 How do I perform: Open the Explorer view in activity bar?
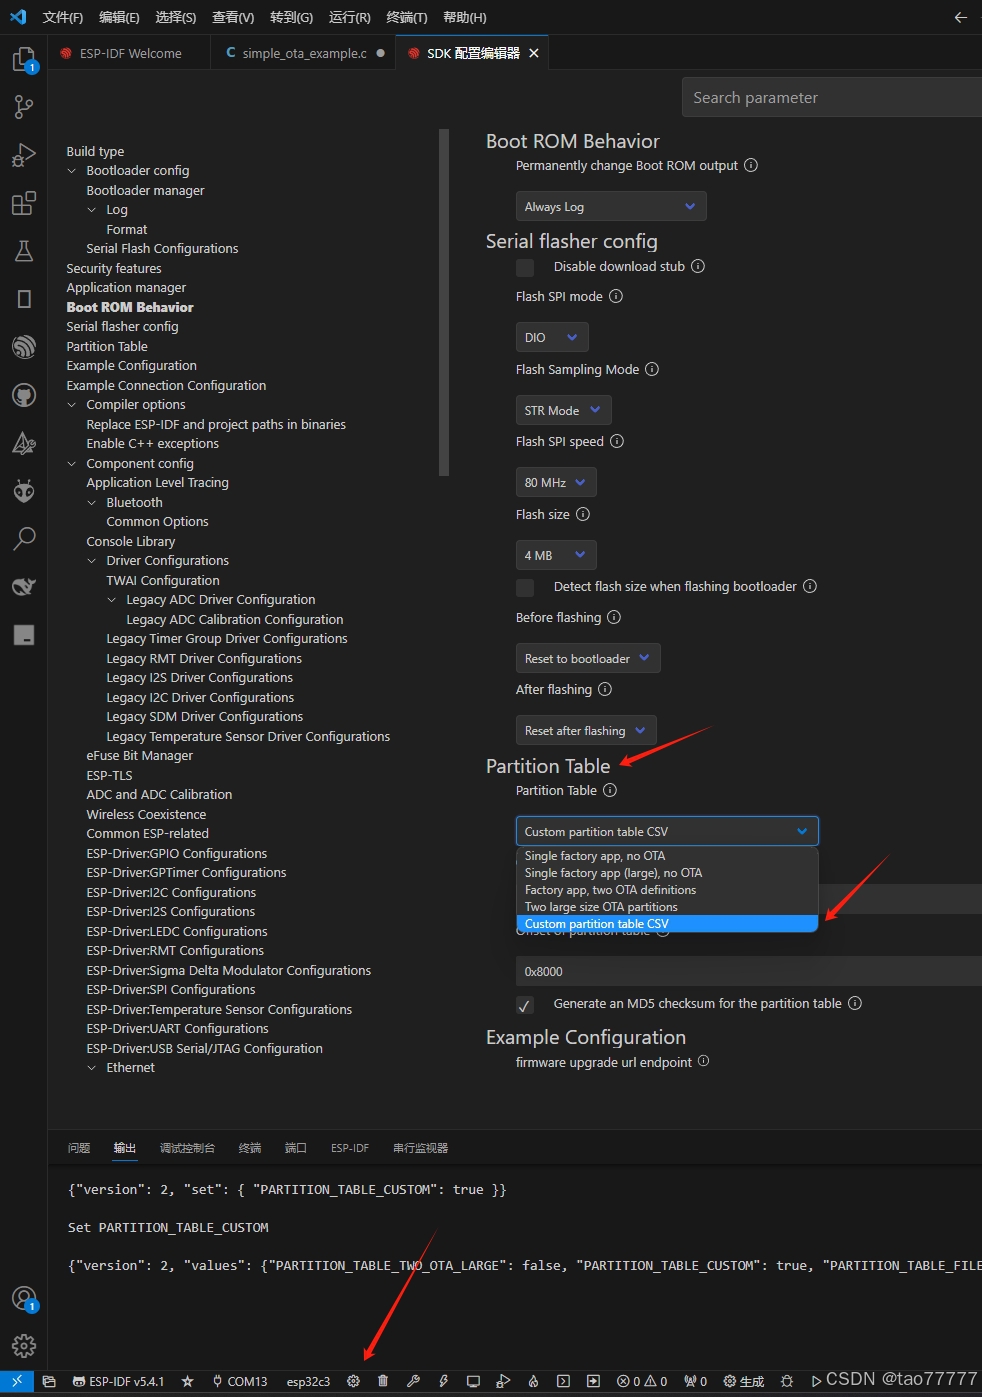(24, 60)
